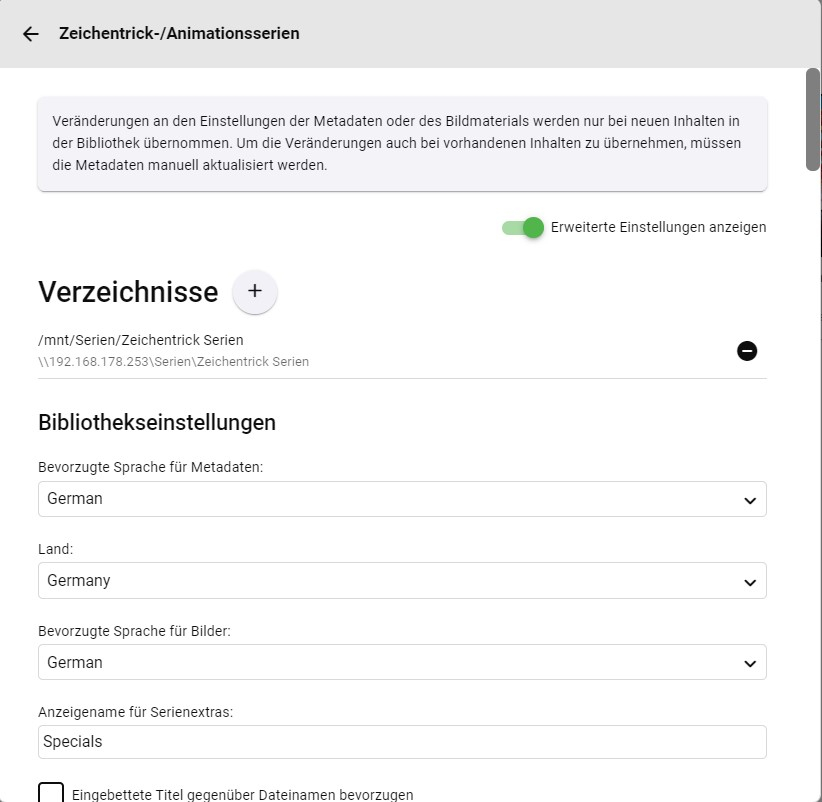This screenshot has height=802, width=822.
Task: Click the Bevorzugte Sprache für Metadaten label
Action: click(151, 467)
